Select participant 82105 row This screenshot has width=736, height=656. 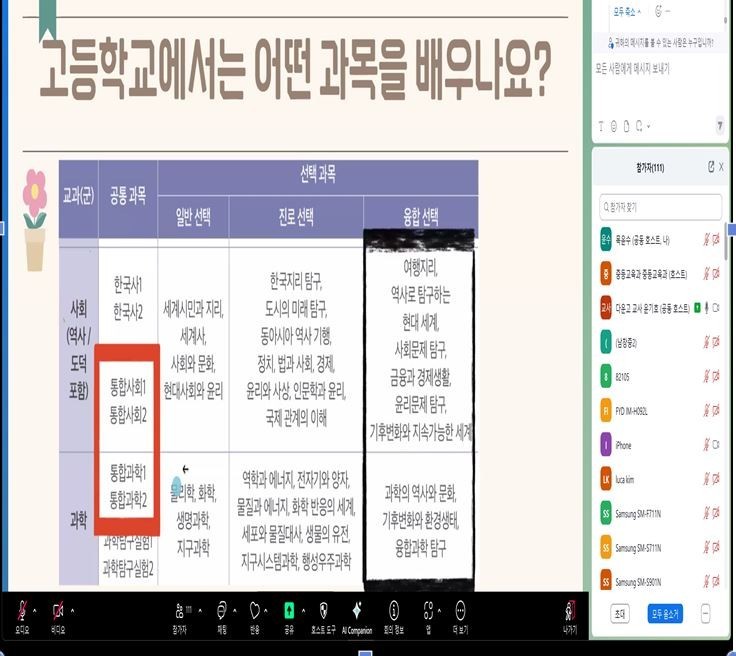coord(660,376)
